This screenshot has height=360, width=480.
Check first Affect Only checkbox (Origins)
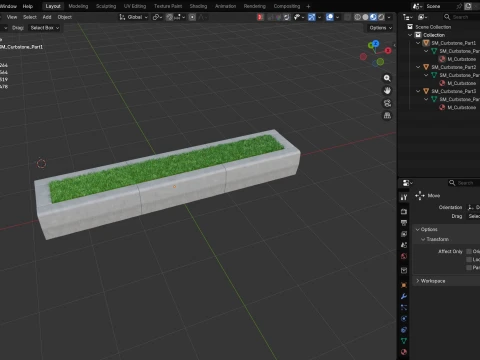[x=469, y=251]
